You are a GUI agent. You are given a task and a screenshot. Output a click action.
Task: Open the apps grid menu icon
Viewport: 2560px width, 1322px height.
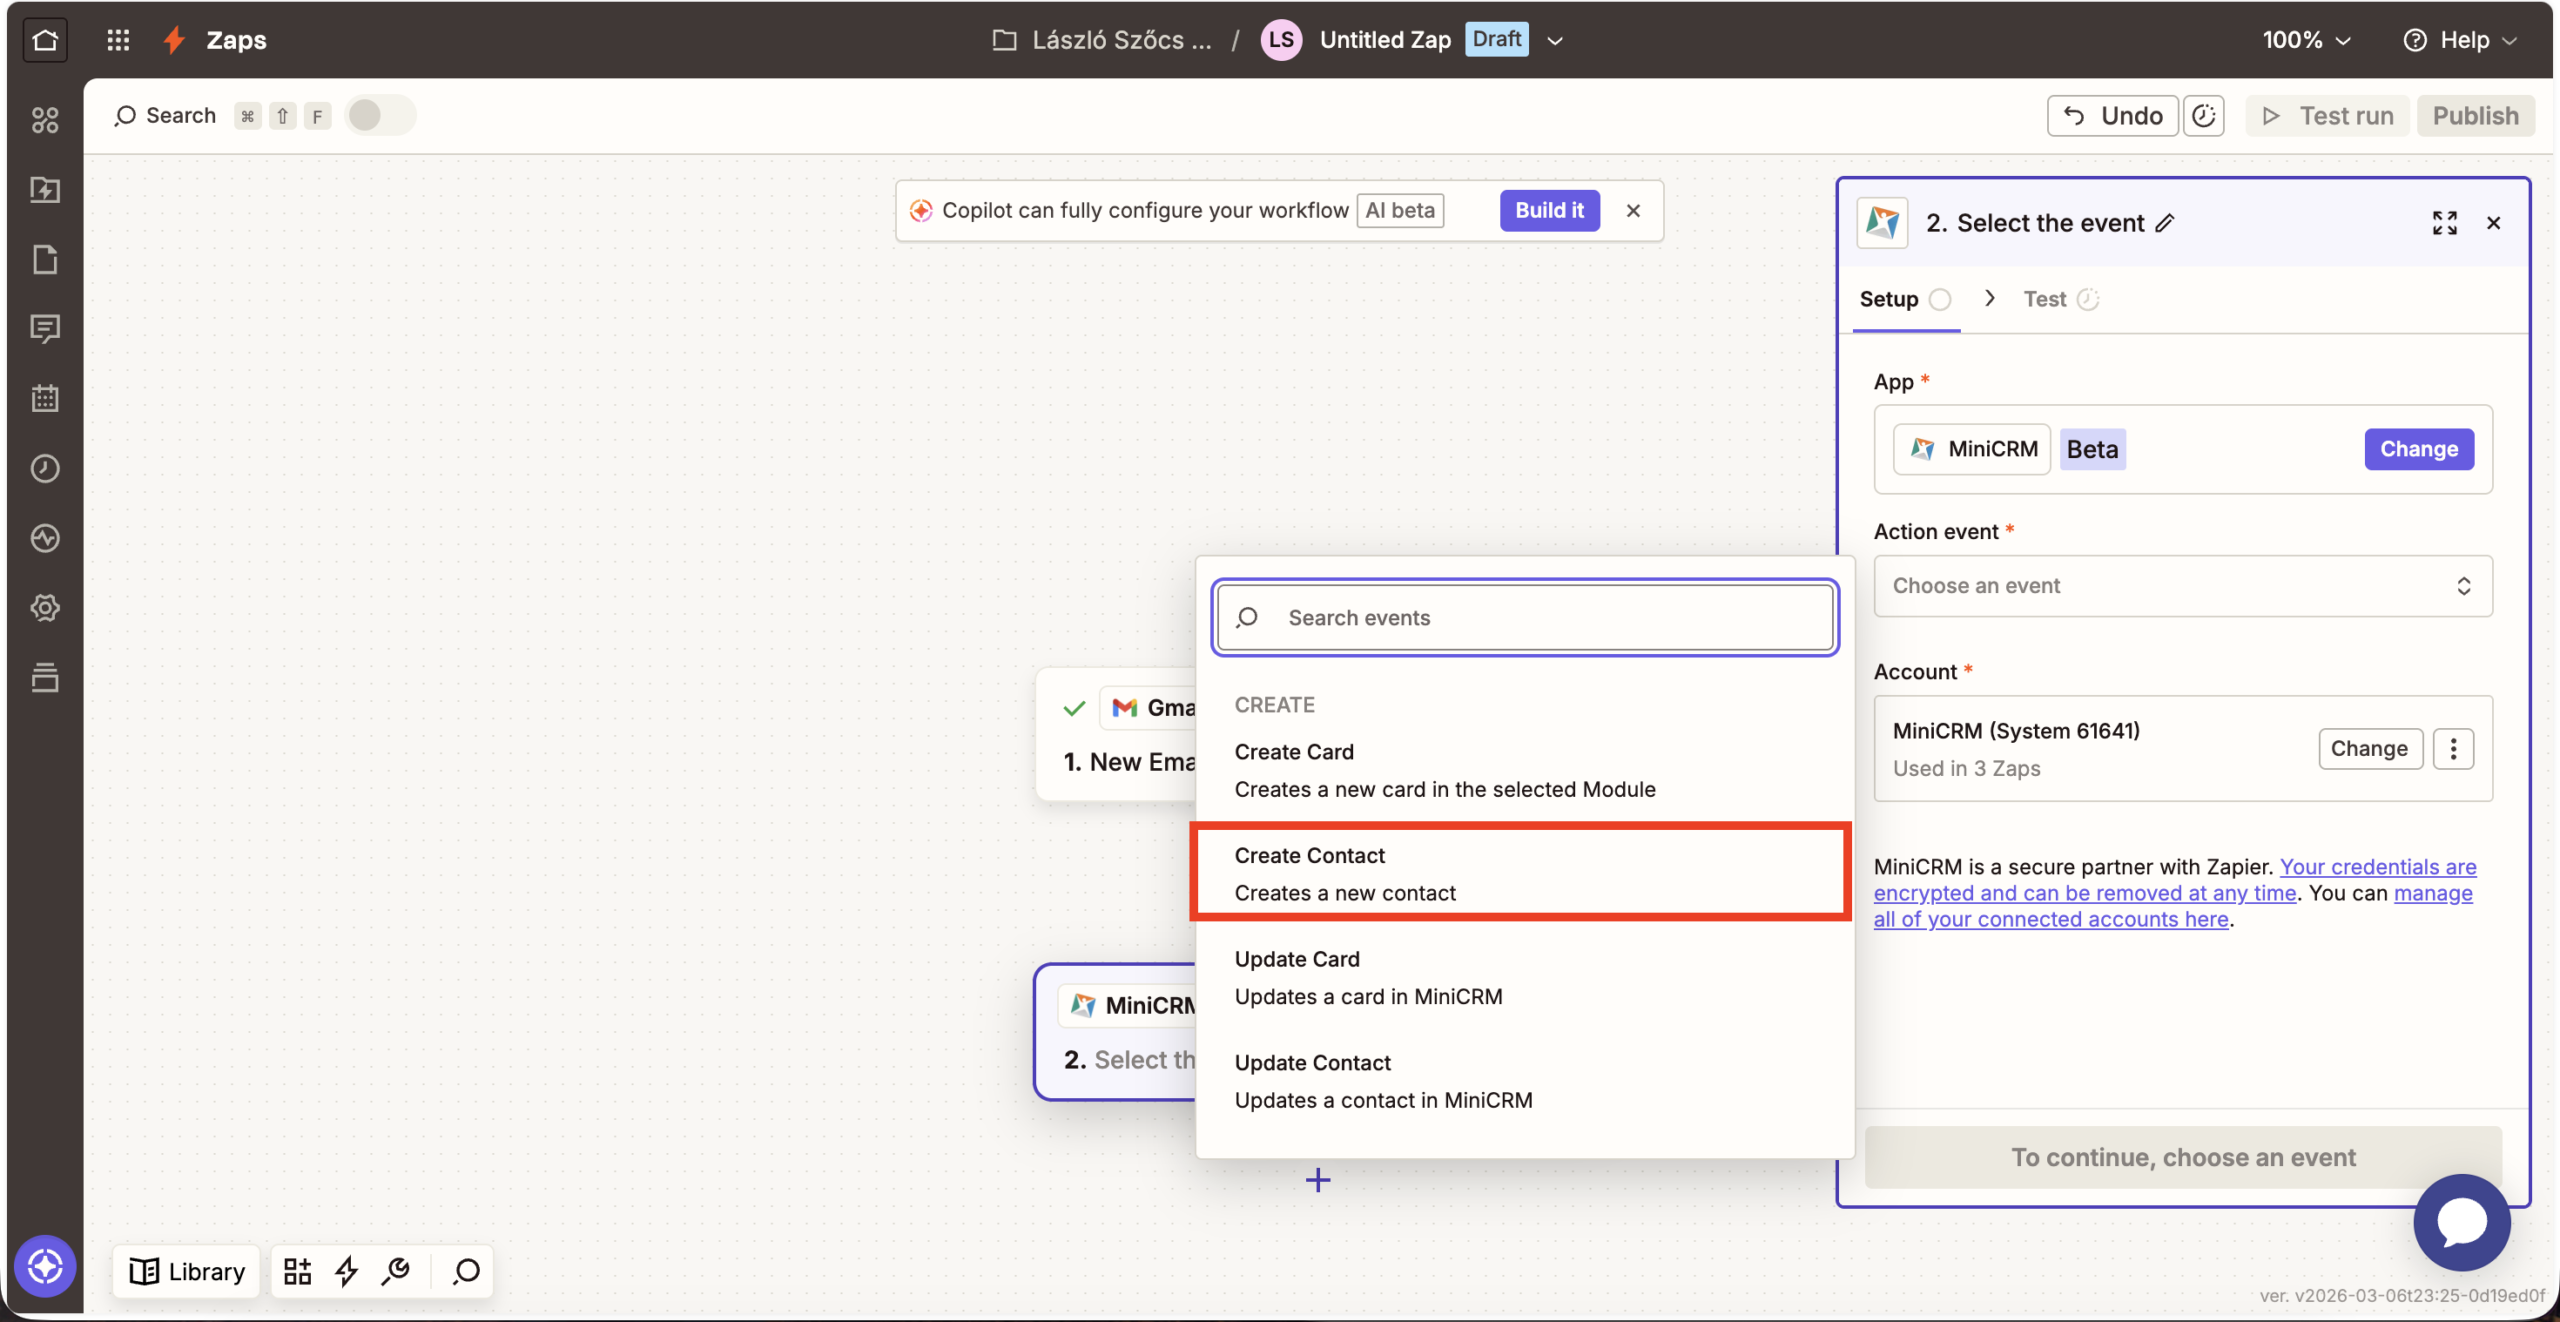pos(118,40)
